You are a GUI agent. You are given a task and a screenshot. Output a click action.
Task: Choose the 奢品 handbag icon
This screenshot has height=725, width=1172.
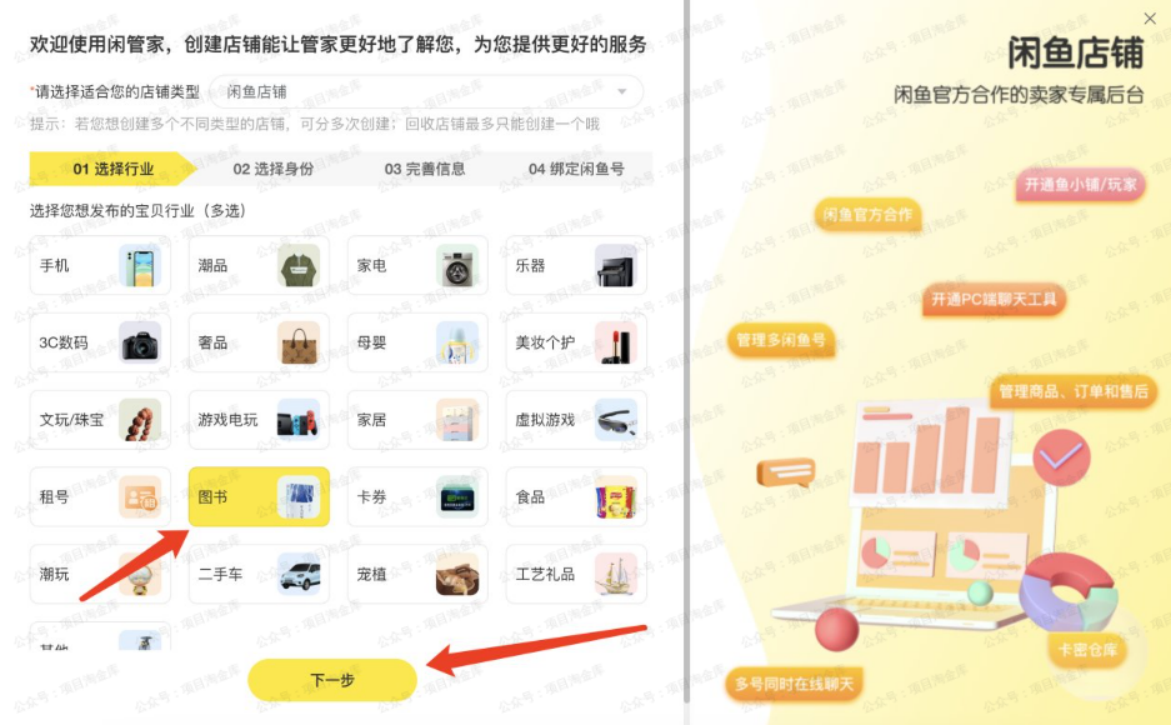point(298,343)
